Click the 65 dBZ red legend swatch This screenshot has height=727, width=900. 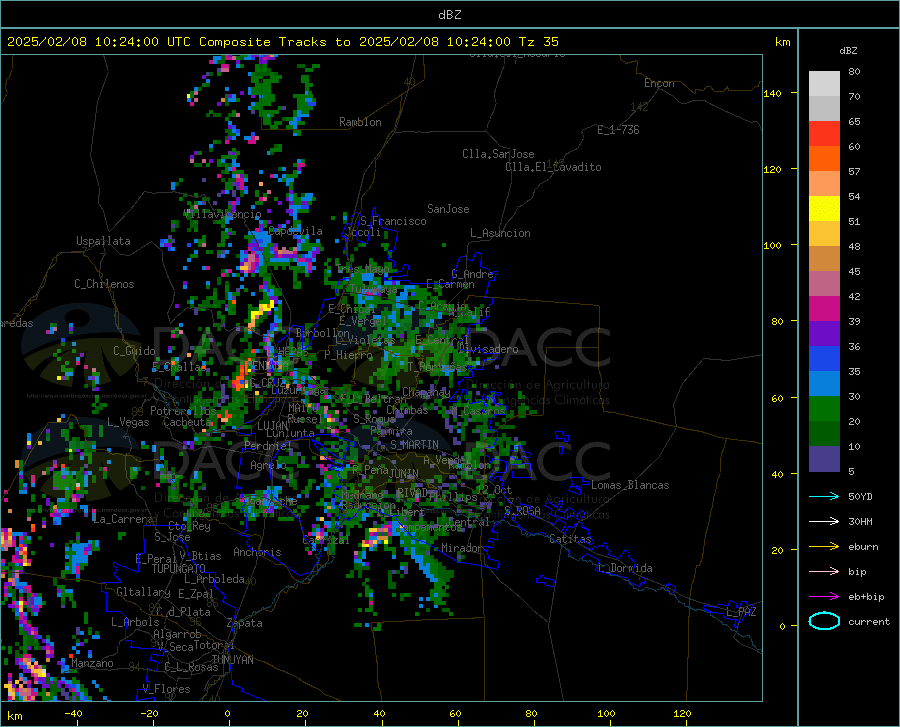pyautogui.click(x=824, y=134)
